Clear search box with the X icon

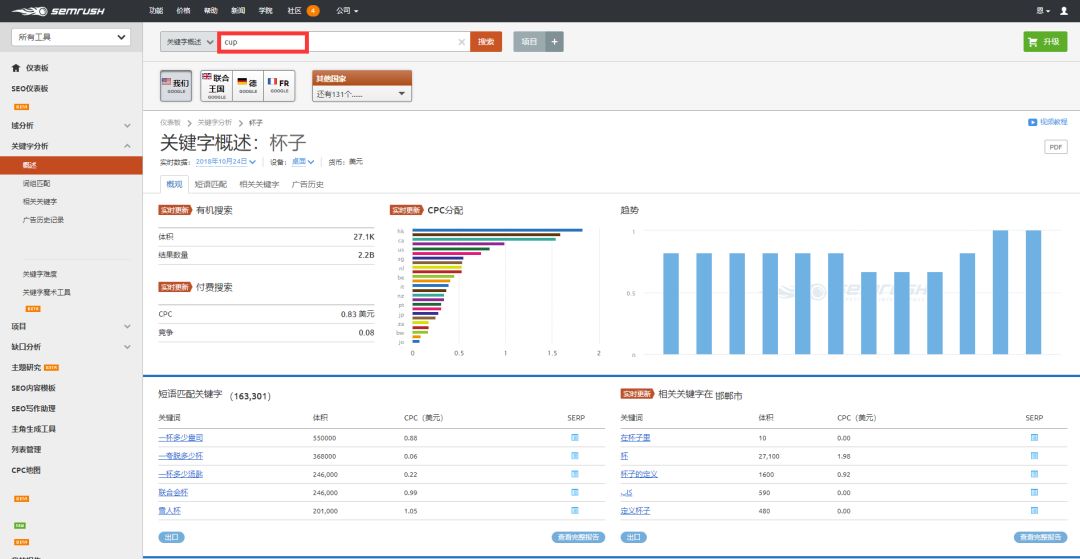[x=461, y=42]
